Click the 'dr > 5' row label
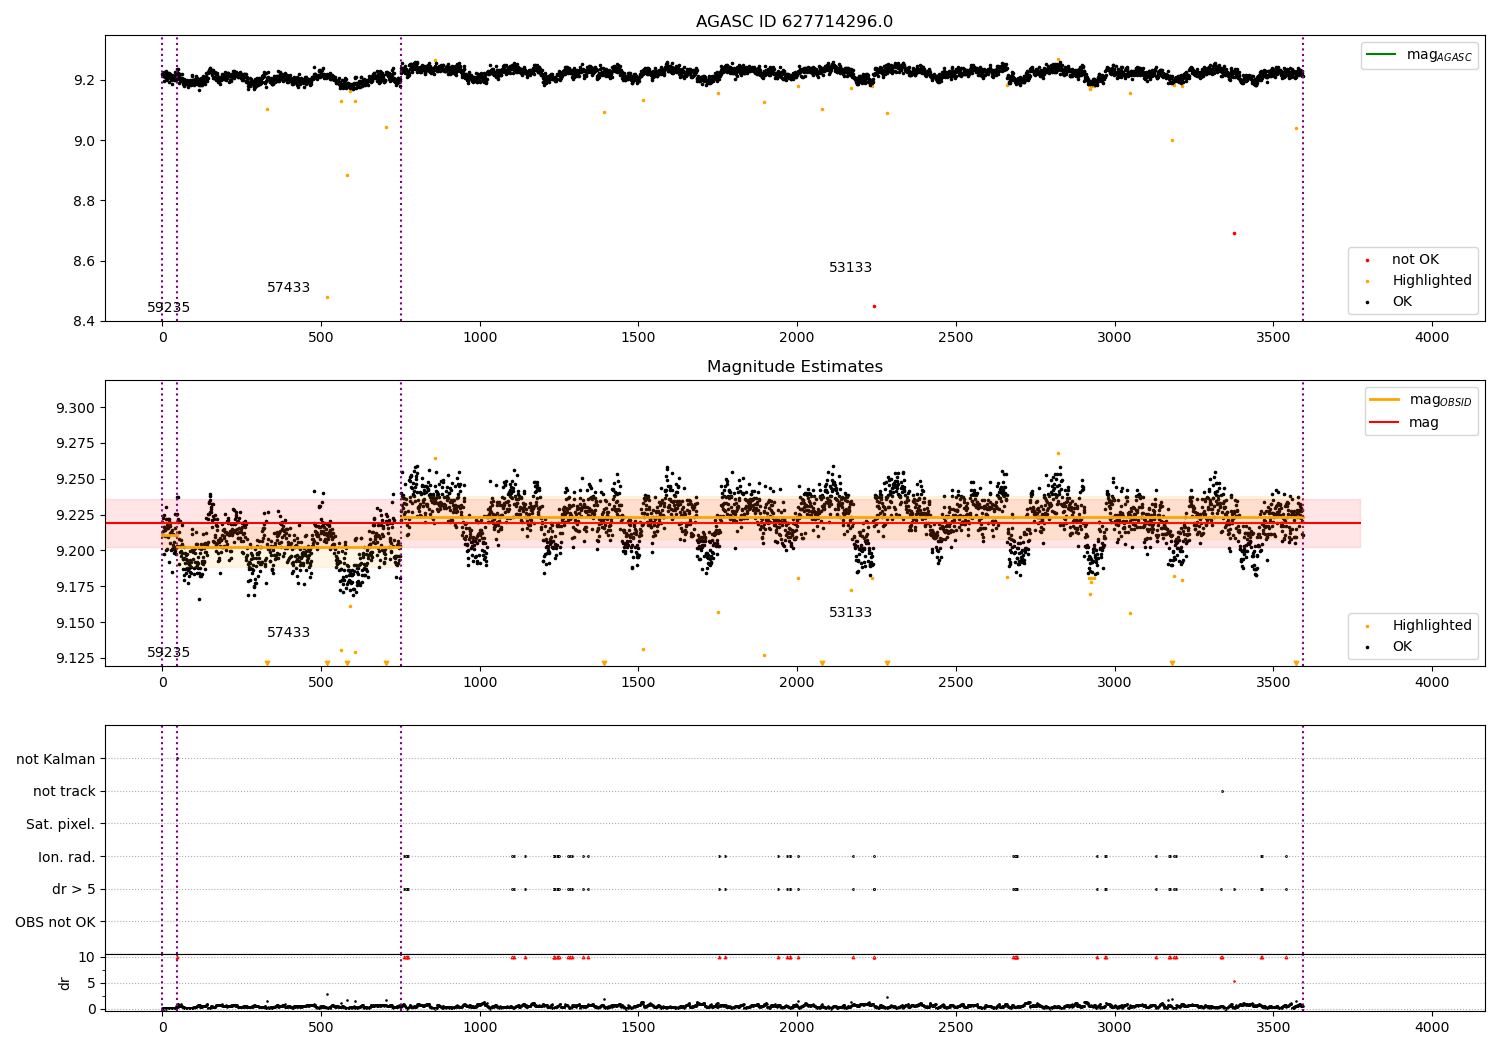This screenshot has height=1050, width=1500. tap(74, 890)
